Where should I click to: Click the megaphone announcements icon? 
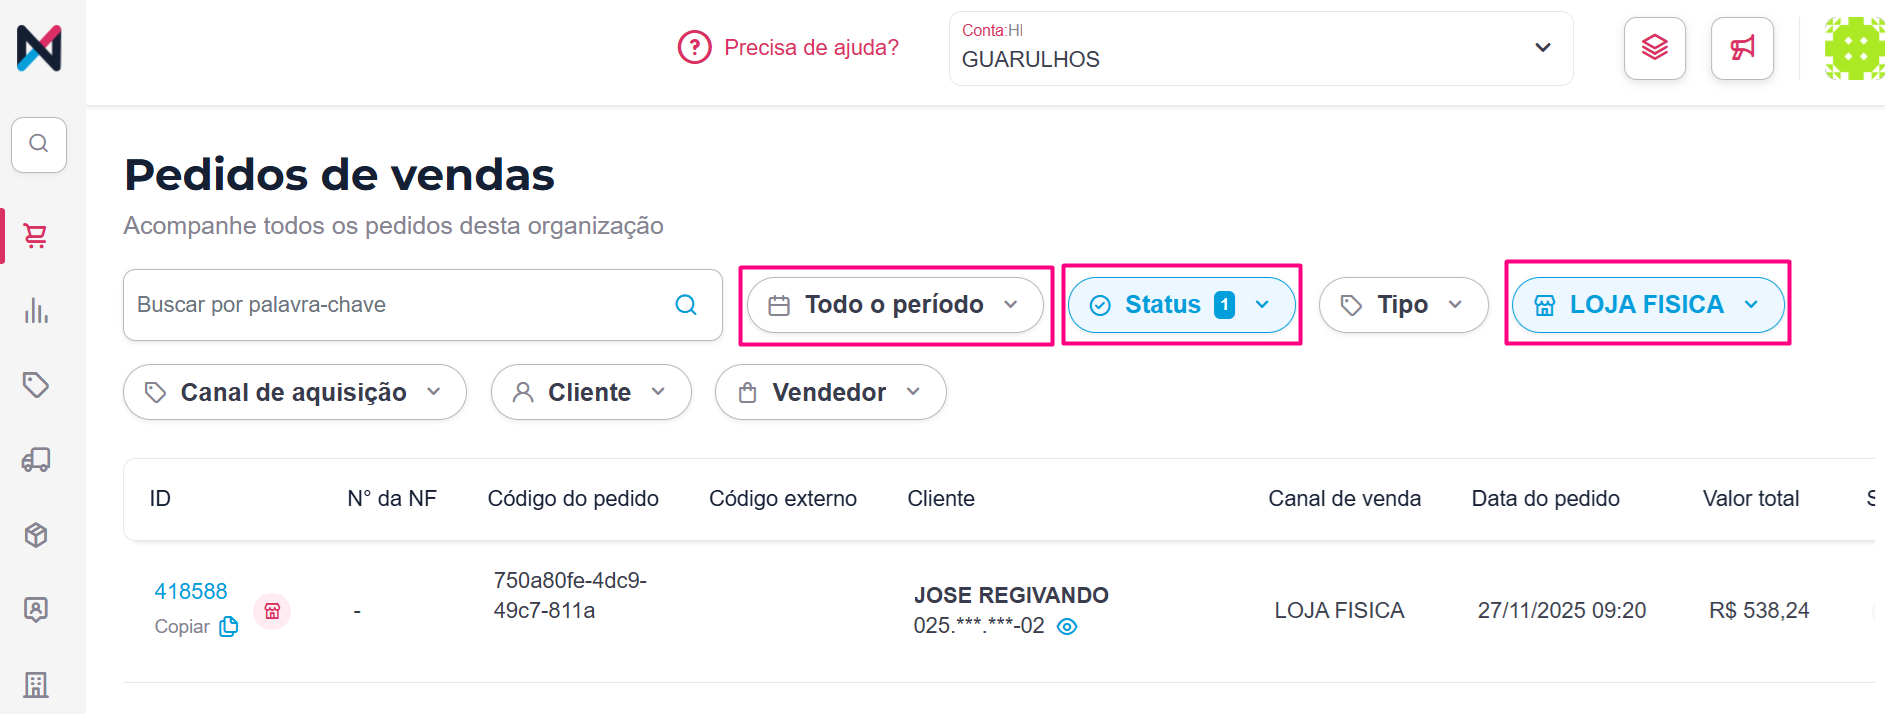(x=1742, y=48)
